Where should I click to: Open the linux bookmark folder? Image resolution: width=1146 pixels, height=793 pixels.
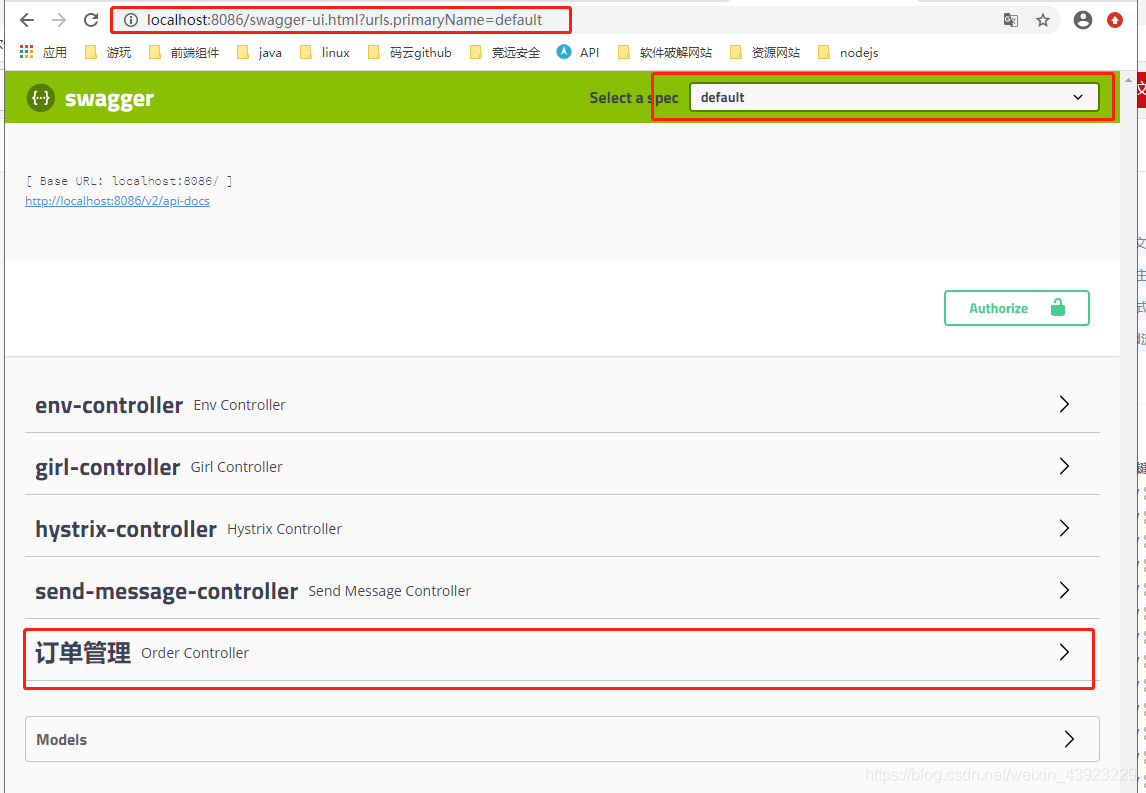coord(325,52)
